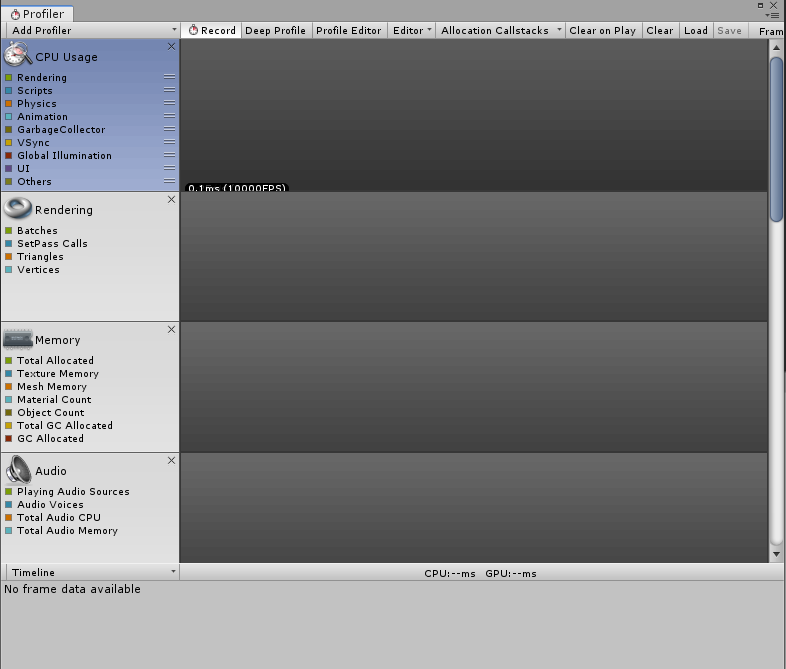Screen dimensions: 786x669
Task: Click the Clear button
Action: [x=660, y=31]
